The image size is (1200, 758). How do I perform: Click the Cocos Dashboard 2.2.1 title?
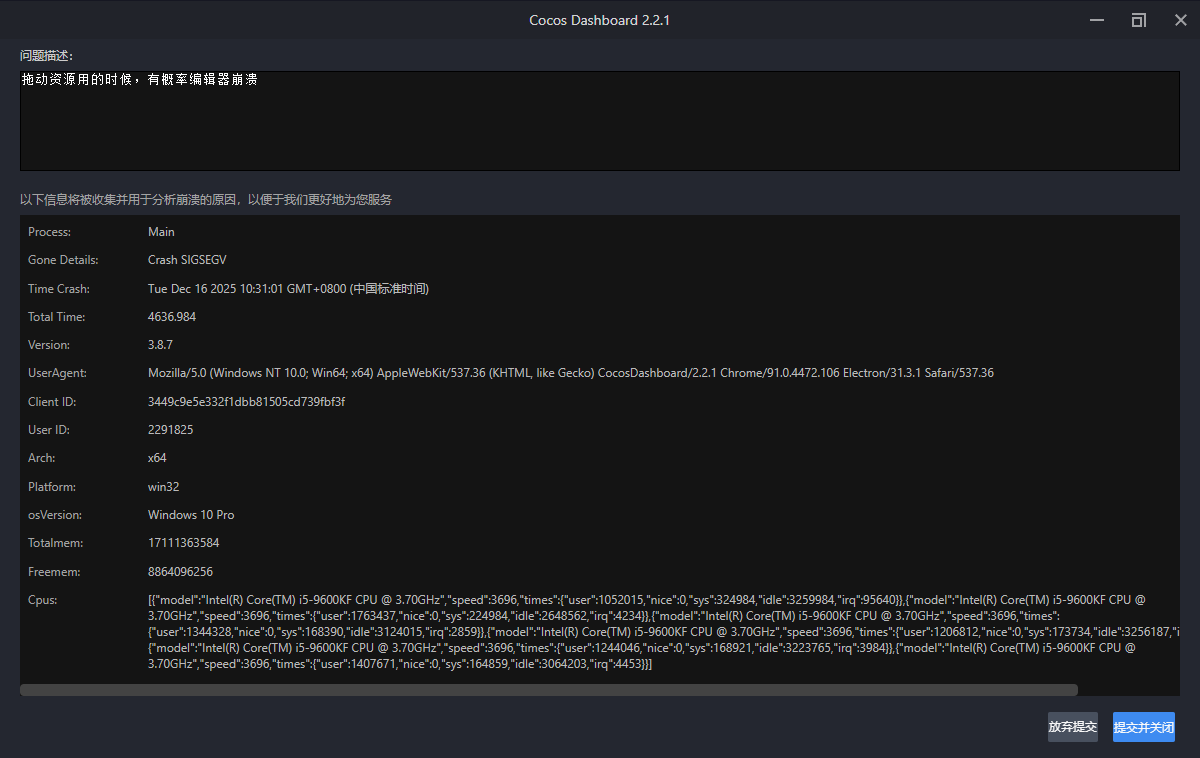click(x=599, y=20)
